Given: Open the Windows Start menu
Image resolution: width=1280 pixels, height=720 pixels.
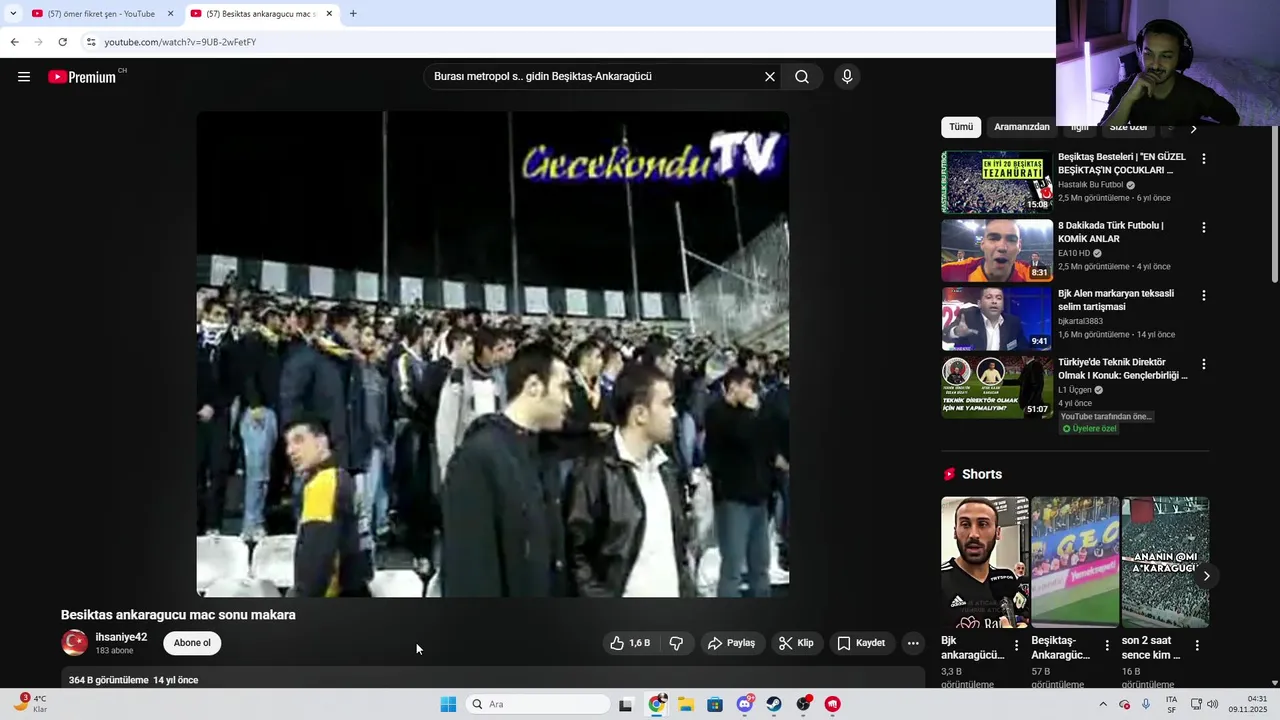Looking at the screenshot, I should (448, 704).
